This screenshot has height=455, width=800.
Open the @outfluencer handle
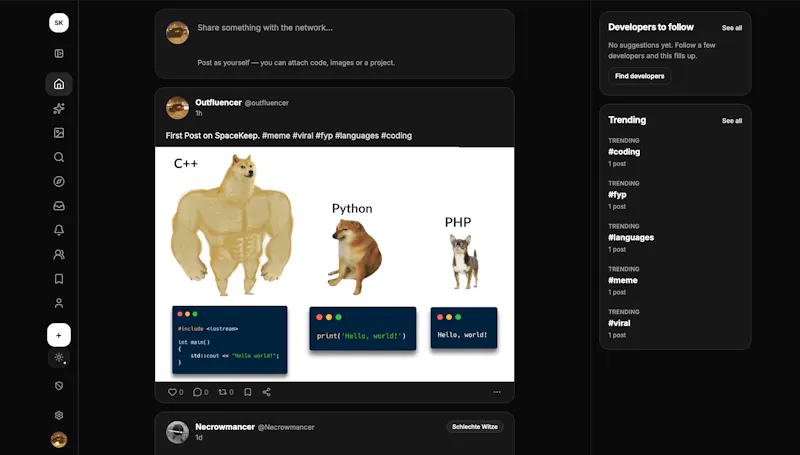267,103
